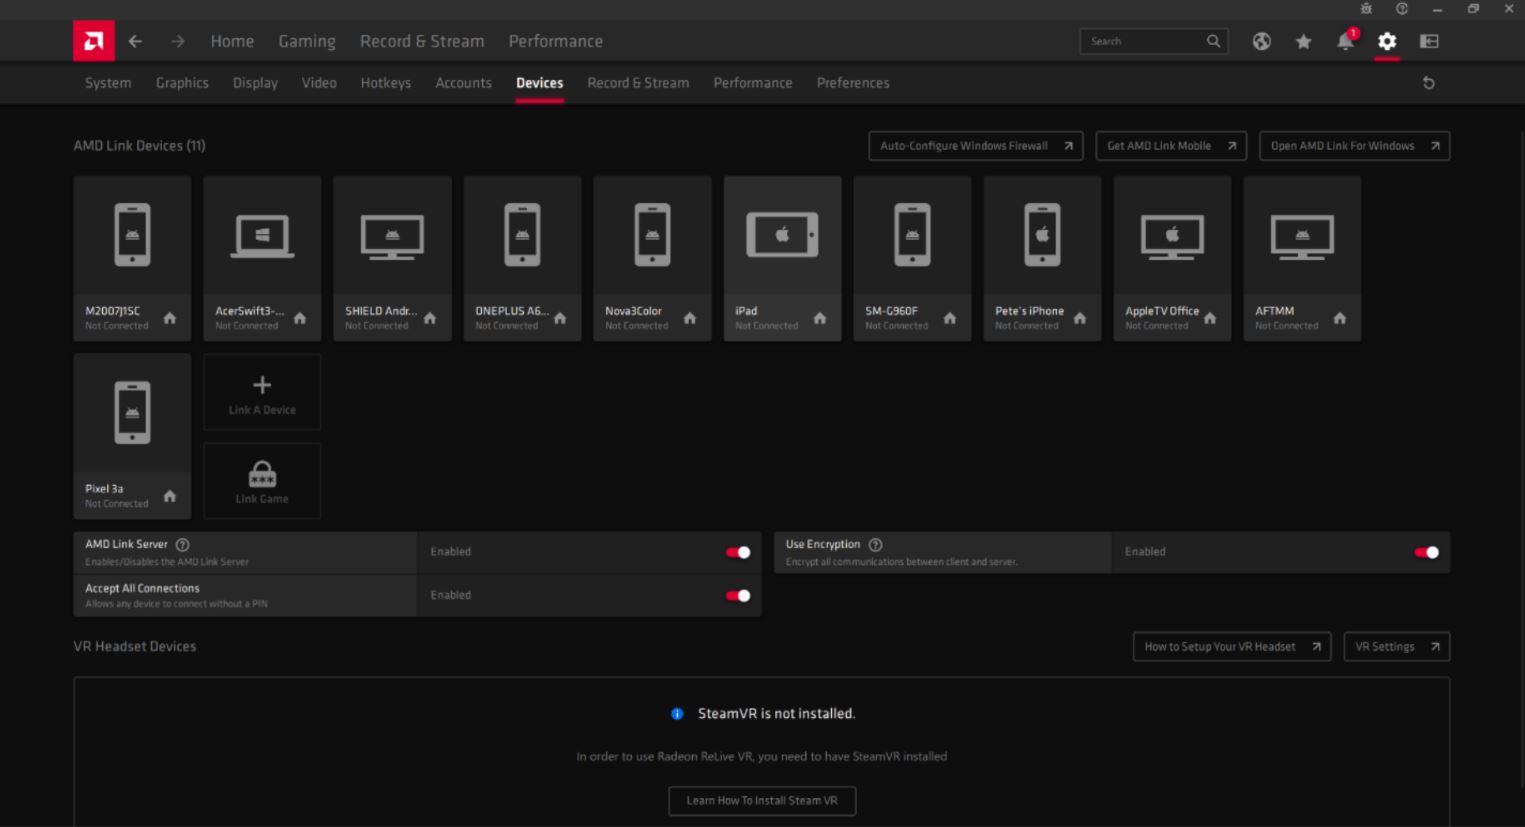Image resolution: width=1525 pixels, height=827 pixels.
Task: Toggle the sidebar panel icon
Action: click(x=1429, y=41)
